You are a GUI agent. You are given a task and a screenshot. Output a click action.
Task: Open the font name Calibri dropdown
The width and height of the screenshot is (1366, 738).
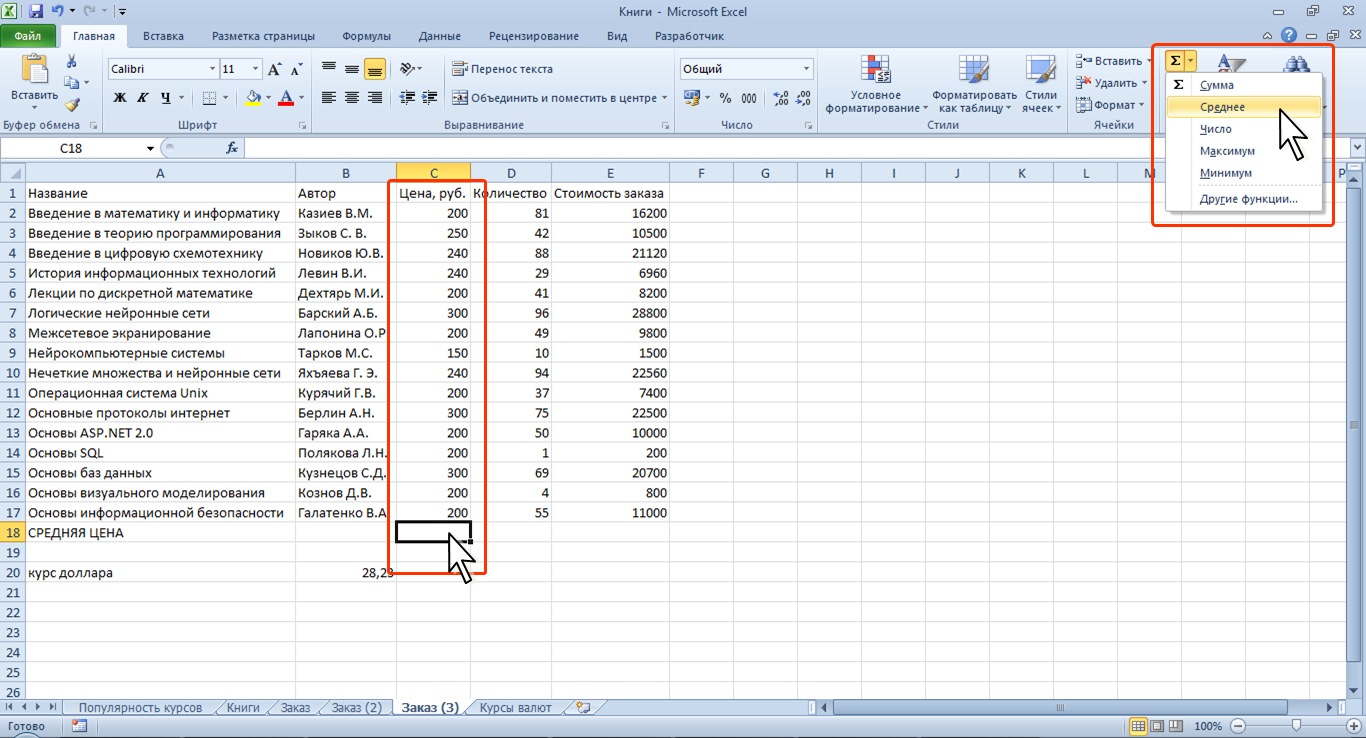(x=212, y=69)
